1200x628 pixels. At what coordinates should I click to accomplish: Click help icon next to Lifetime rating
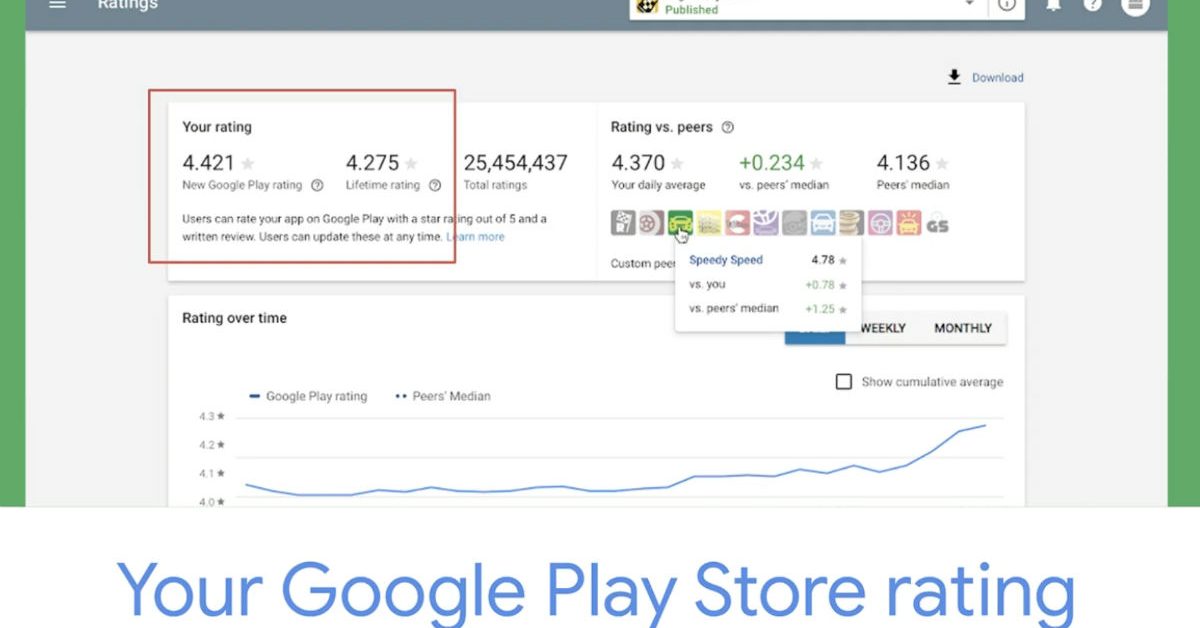[435, 185]
